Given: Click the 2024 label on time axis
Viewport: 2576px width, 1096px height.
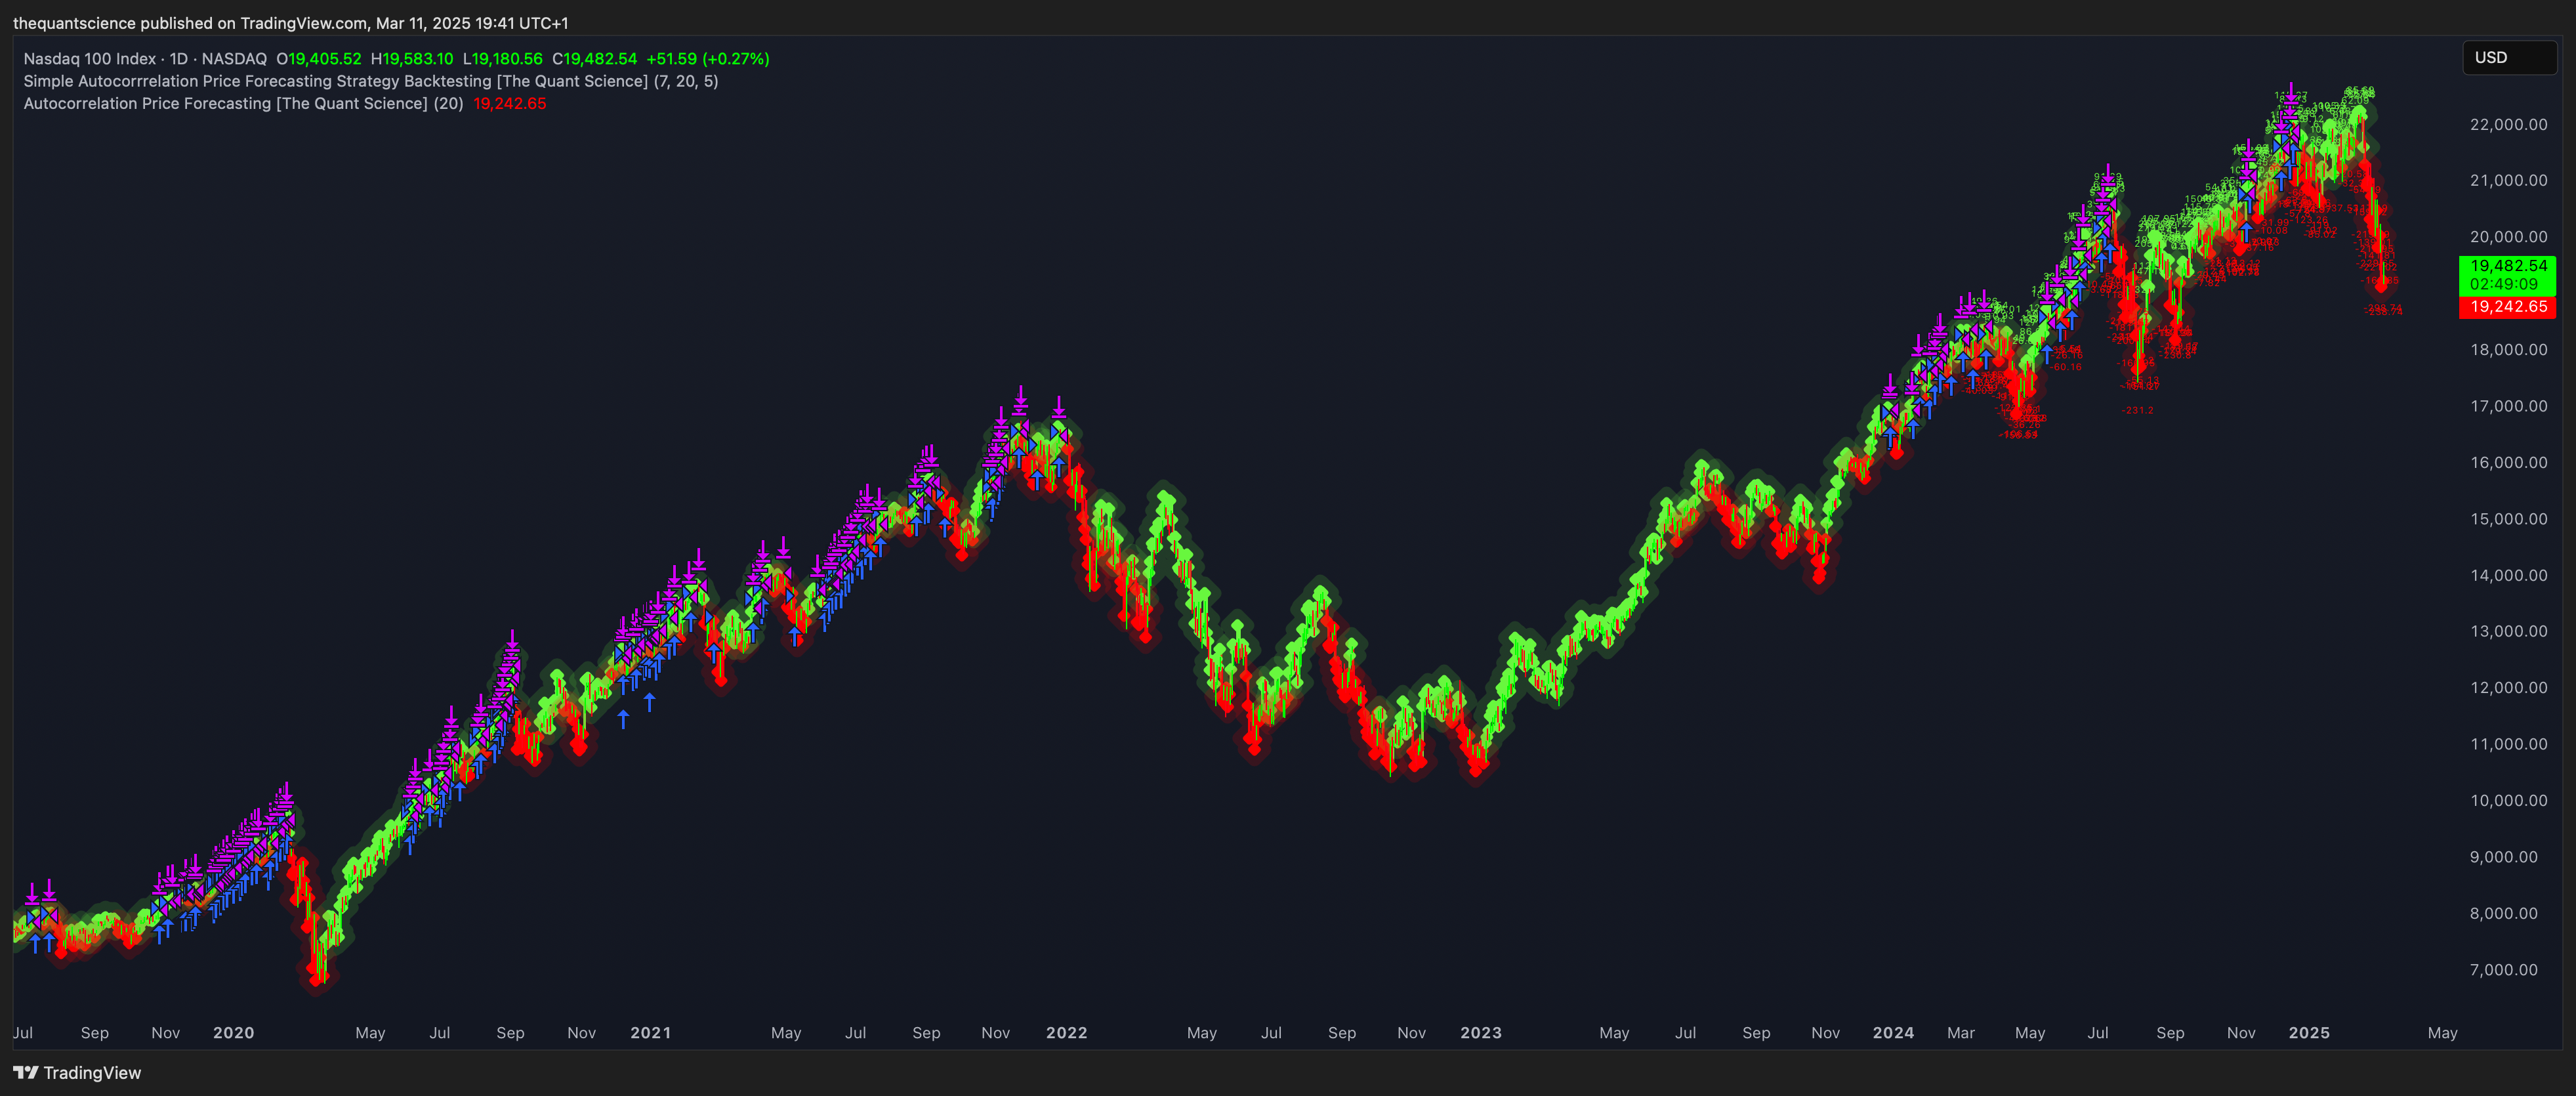Looking at the screenshot, I should (x=1894, y=1033).
